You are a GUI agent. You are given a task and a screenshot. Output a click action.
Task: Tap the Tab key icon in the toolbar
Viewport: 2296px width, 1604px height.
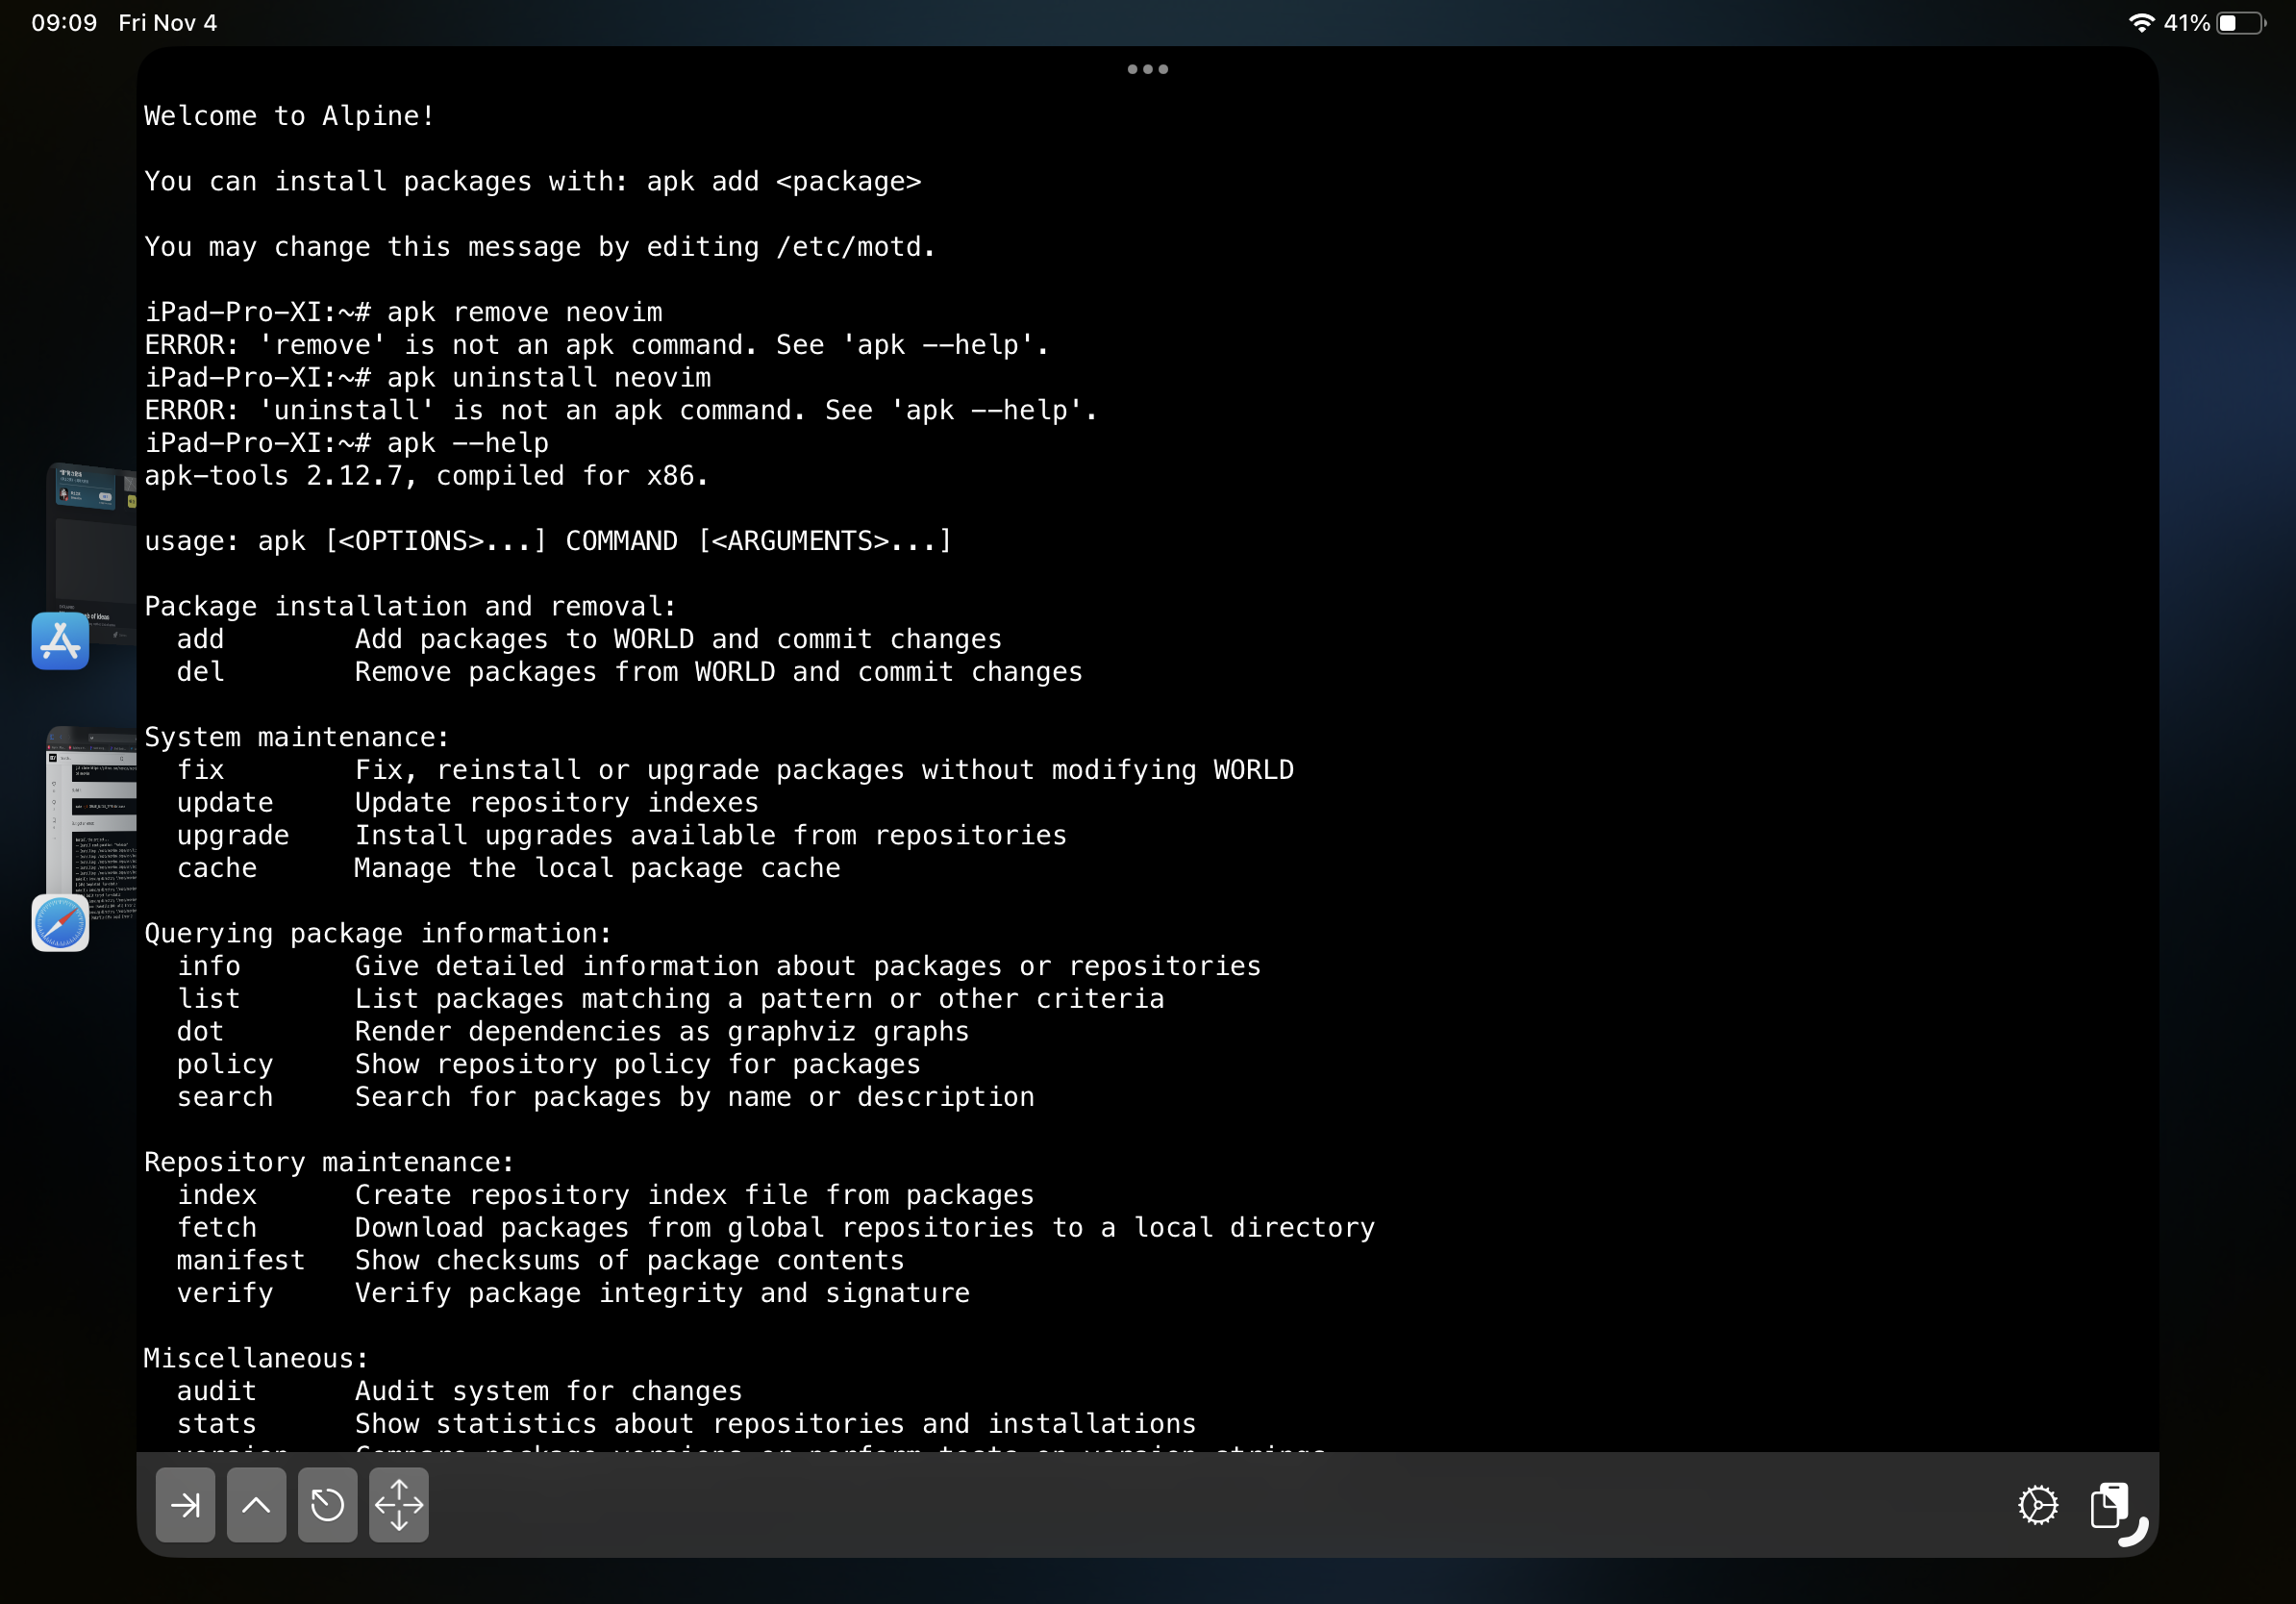point(185,1504)
